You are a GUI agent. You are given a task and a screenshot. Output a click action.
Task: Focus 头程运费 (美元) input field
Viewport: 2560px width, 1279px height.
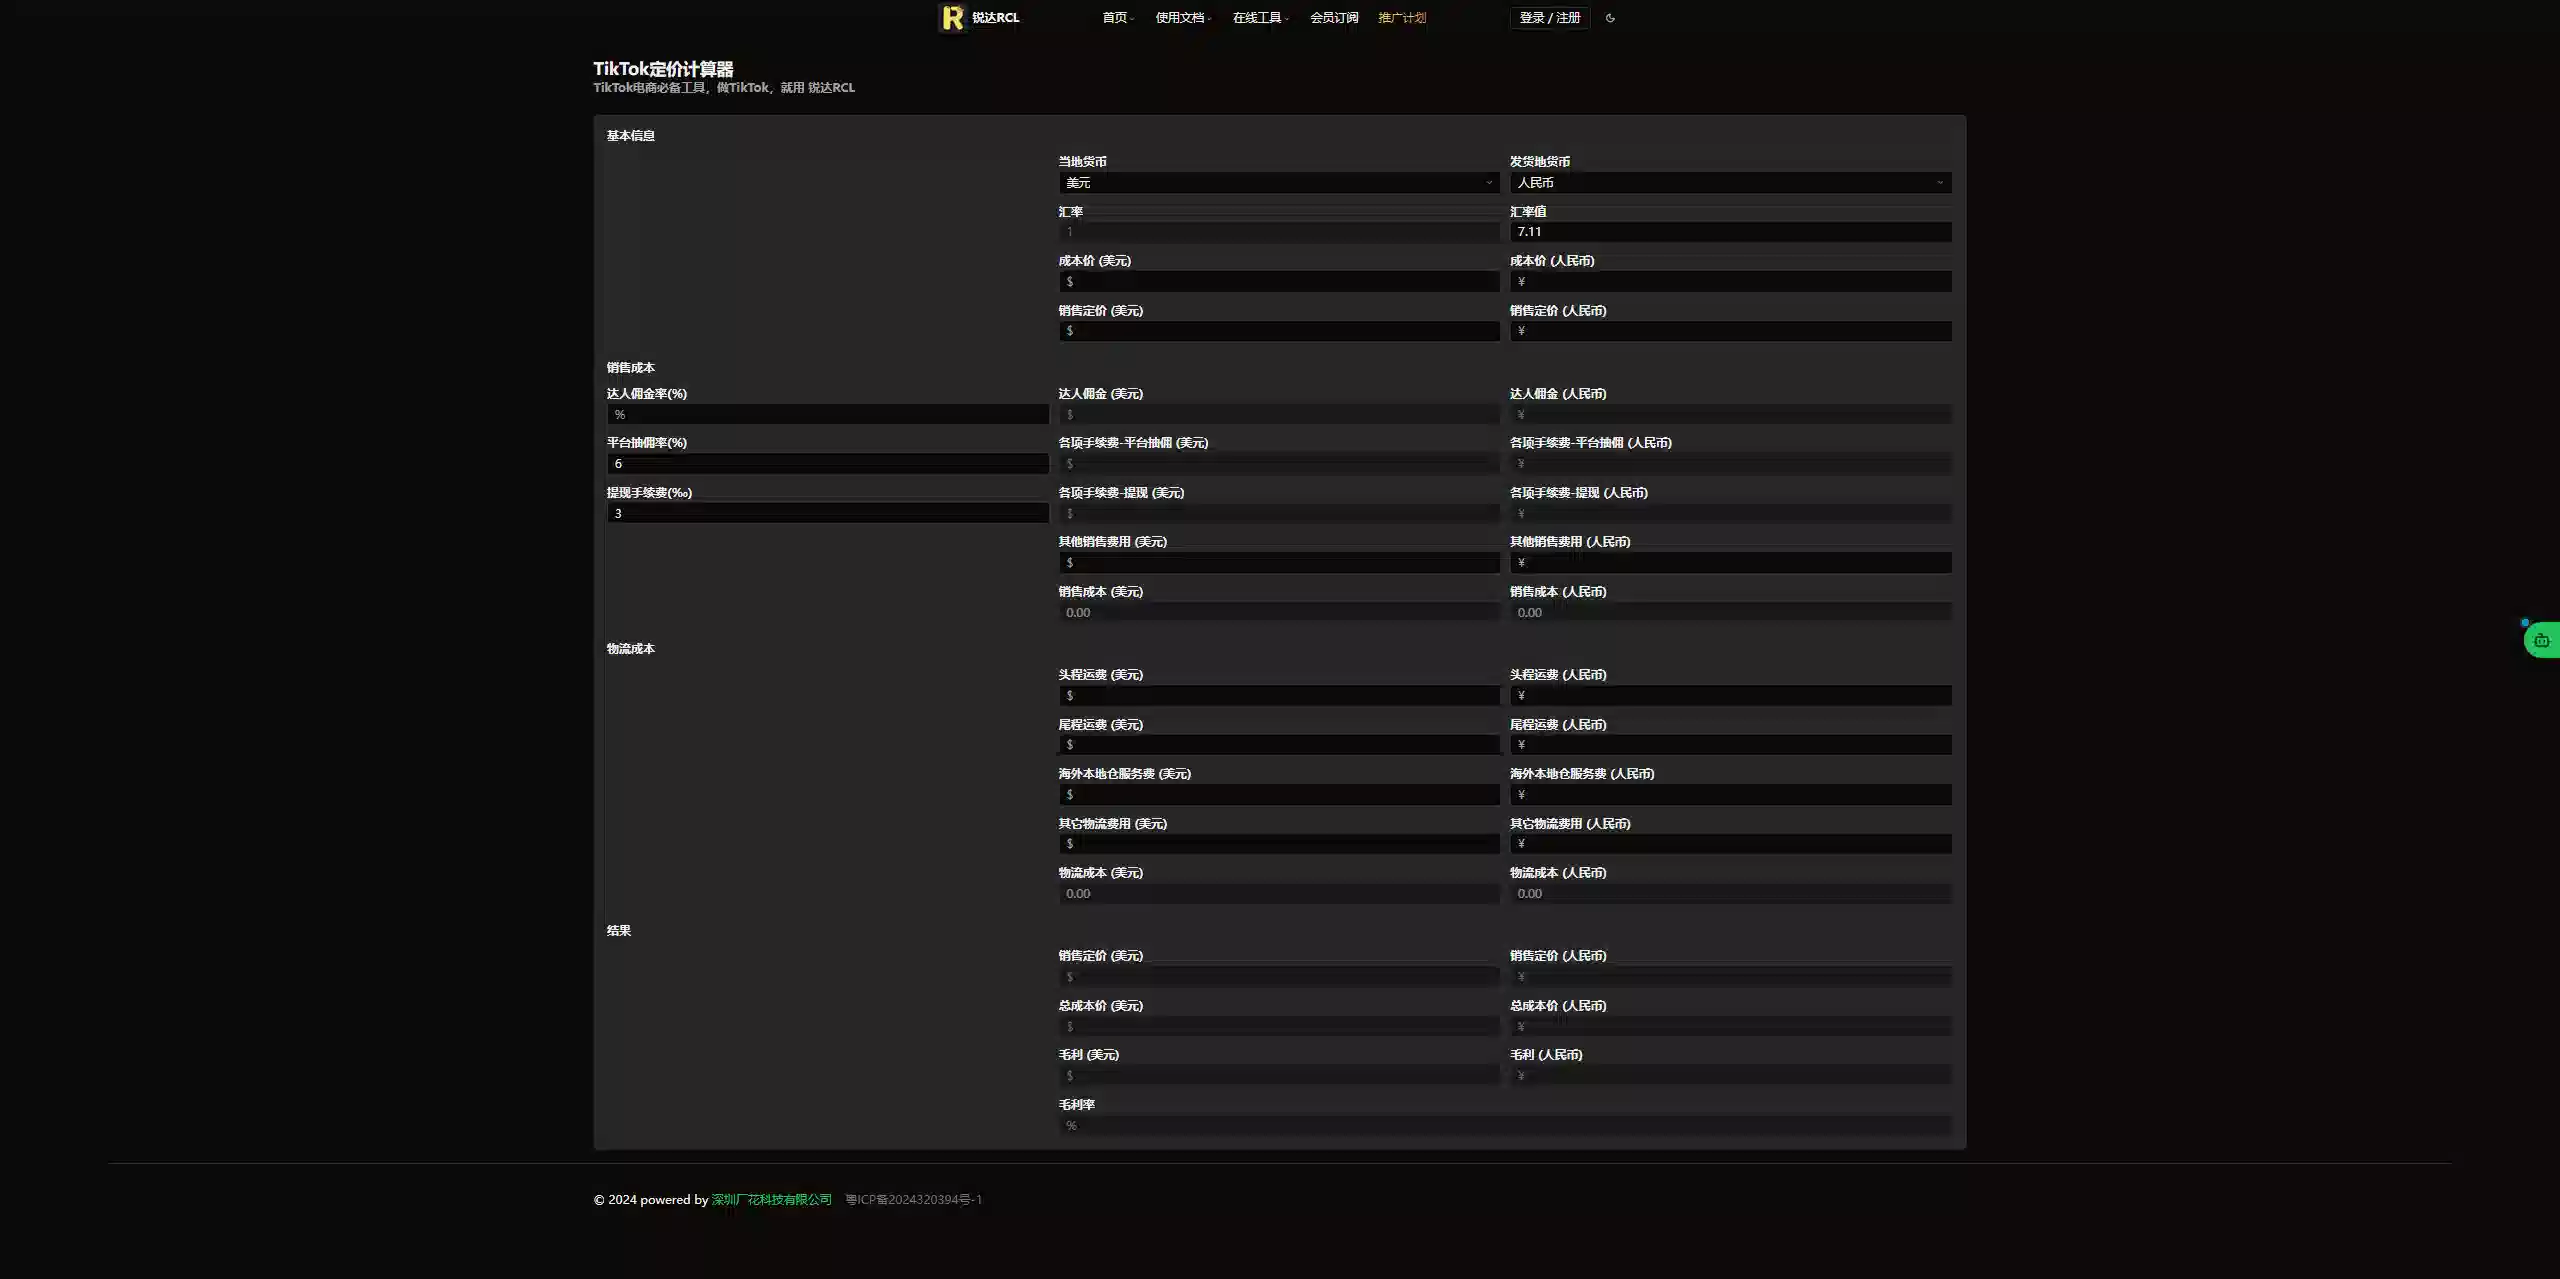(x=1278, y=696)
